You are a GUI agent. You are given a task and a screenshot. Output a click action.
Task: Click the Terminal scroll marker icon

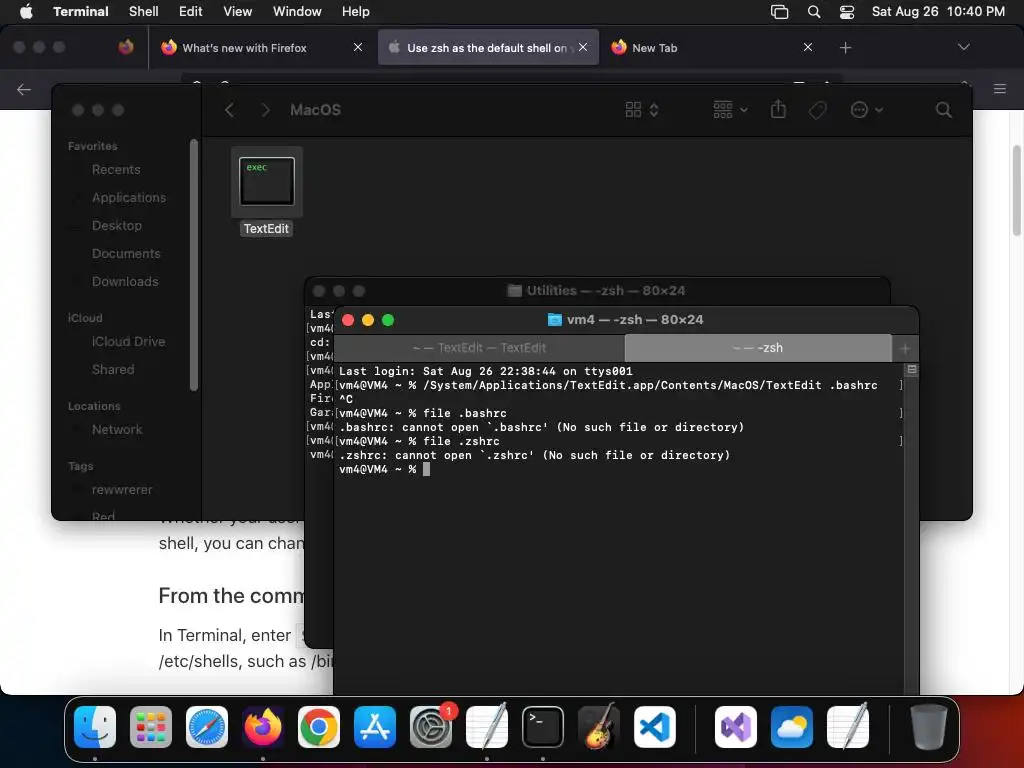click(912, 370)
